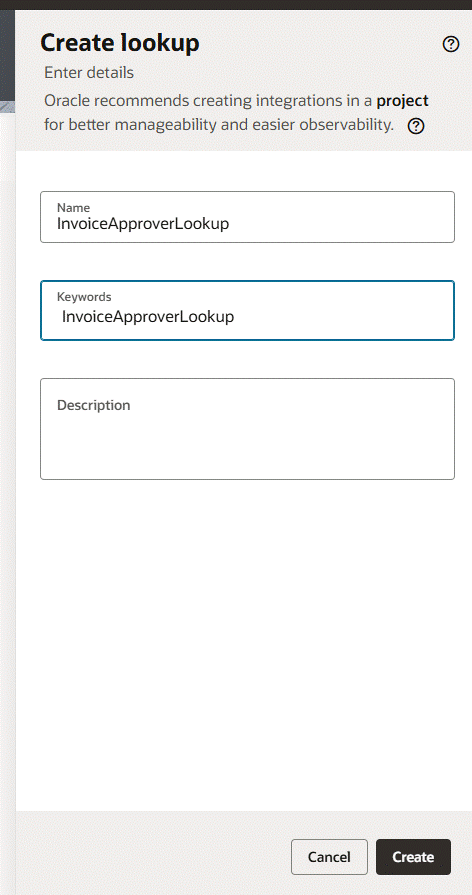Click empty white area below Description box

pyautogui.click(x=247, y=645)
